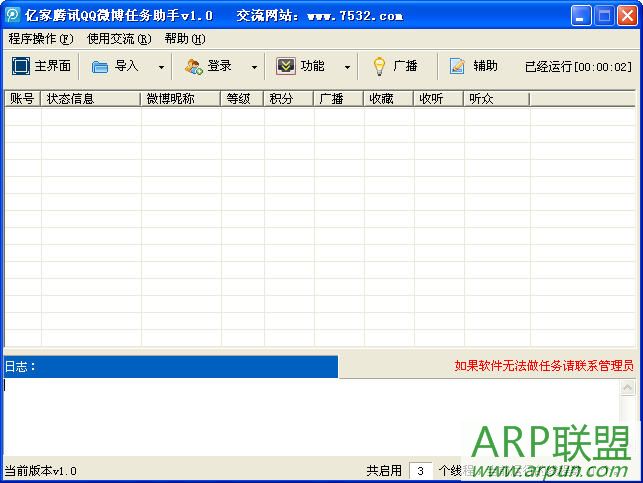Expand the 登录 dropdown arrow
Image resolution: width=643 pixels, height=483 pixels.
[x=254, y=67]
